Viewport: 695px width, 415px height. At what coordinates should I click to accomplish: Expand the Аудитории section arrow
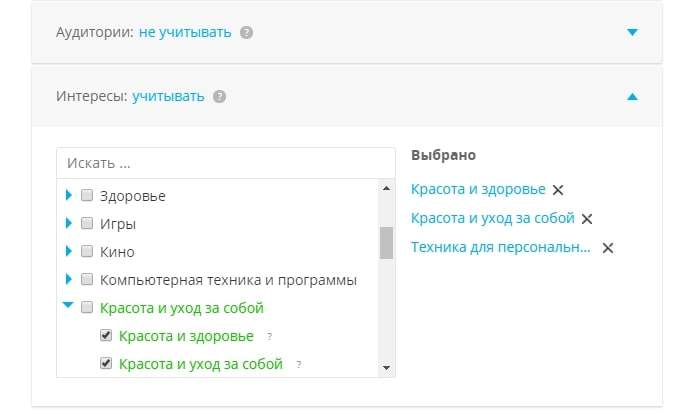click(x=631, y=32)
